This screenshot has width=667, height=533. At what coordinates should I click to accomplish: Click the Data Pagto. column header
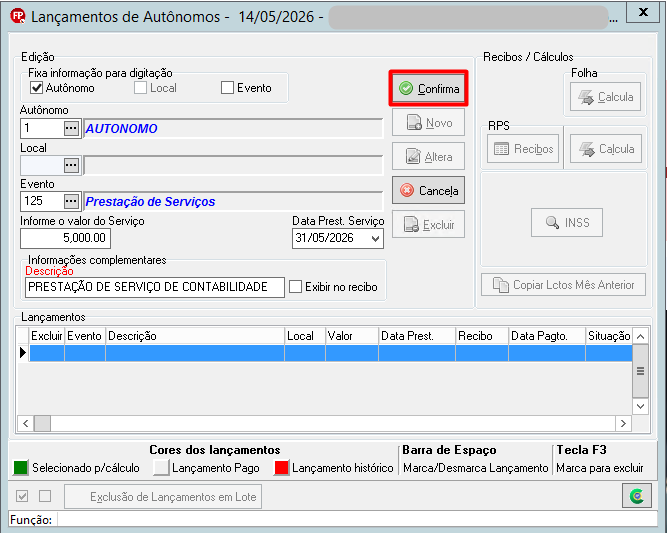tap(547, 336)
